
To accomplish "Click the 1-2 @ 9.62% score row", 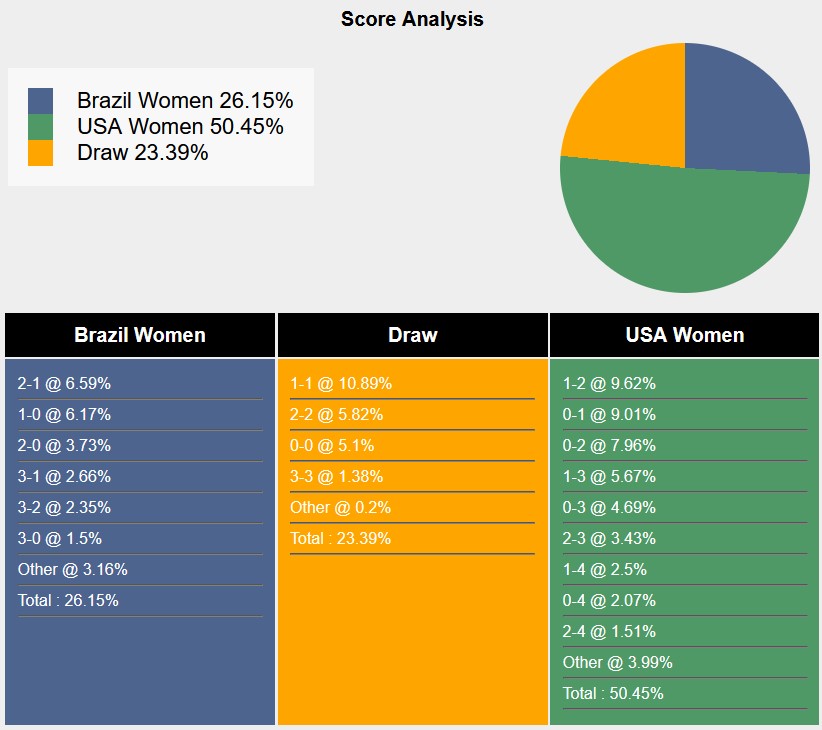I will (609, 384).
